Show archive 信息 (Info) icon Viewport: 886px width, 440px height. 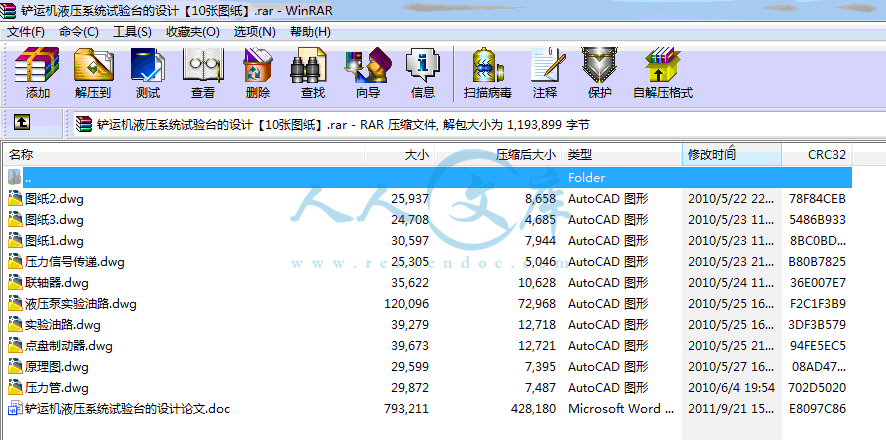pyautogui.click(x=423, y=64)
